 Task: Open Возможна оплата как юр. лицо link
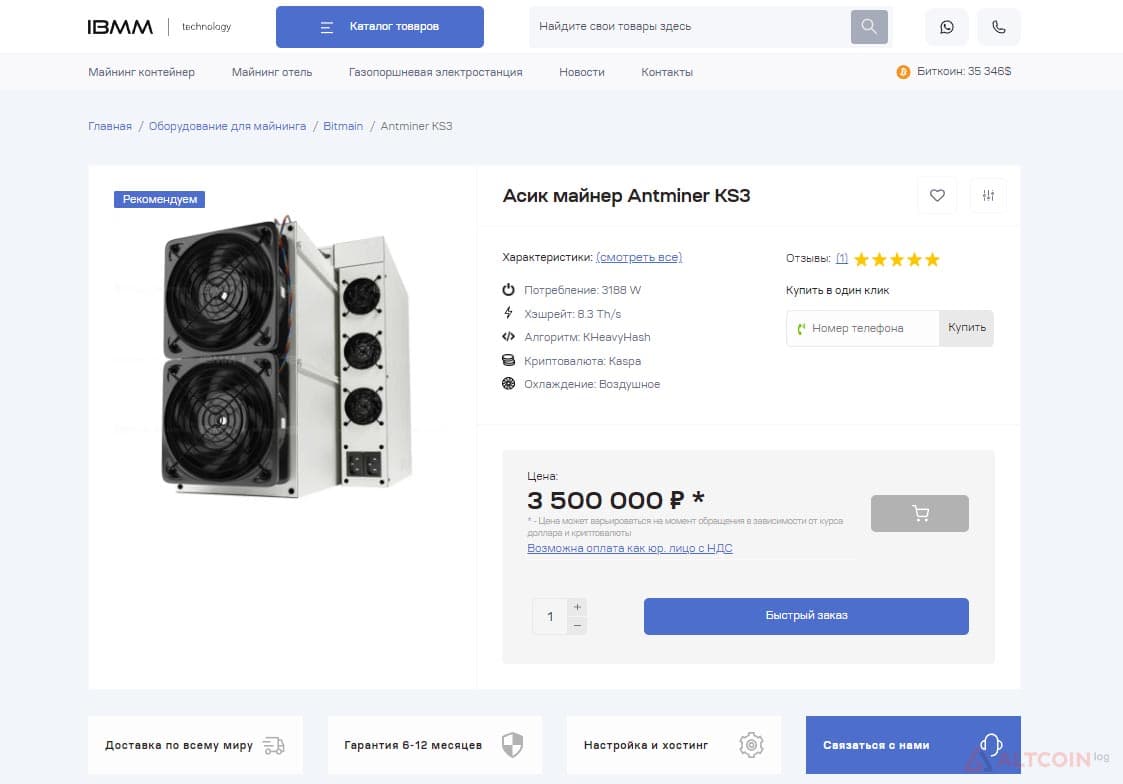tap(630, 548)
